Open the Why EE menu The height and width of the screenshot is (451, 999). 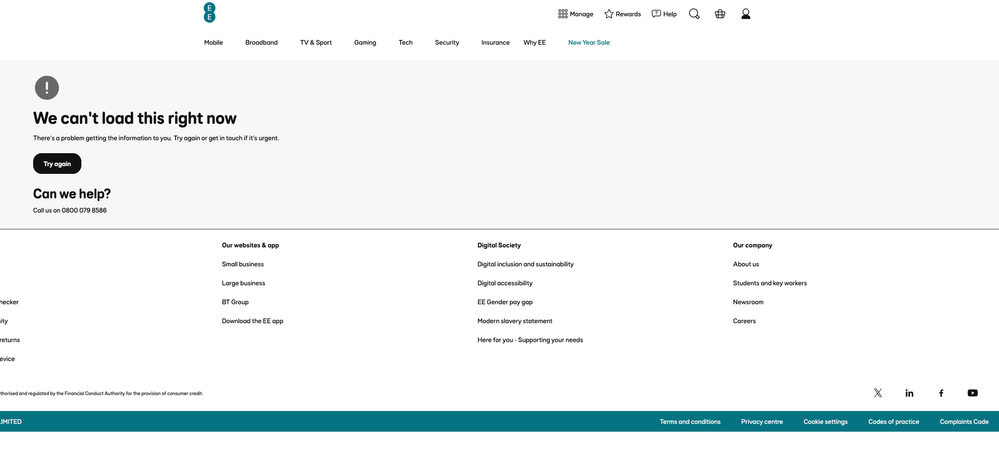(x=535, y=43)
